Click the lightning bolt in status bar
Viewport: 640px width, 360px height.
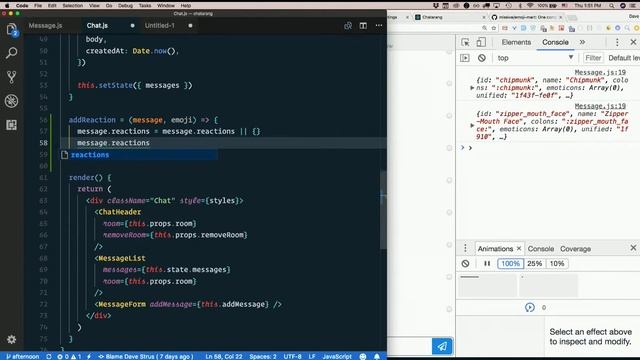[89, 356]
